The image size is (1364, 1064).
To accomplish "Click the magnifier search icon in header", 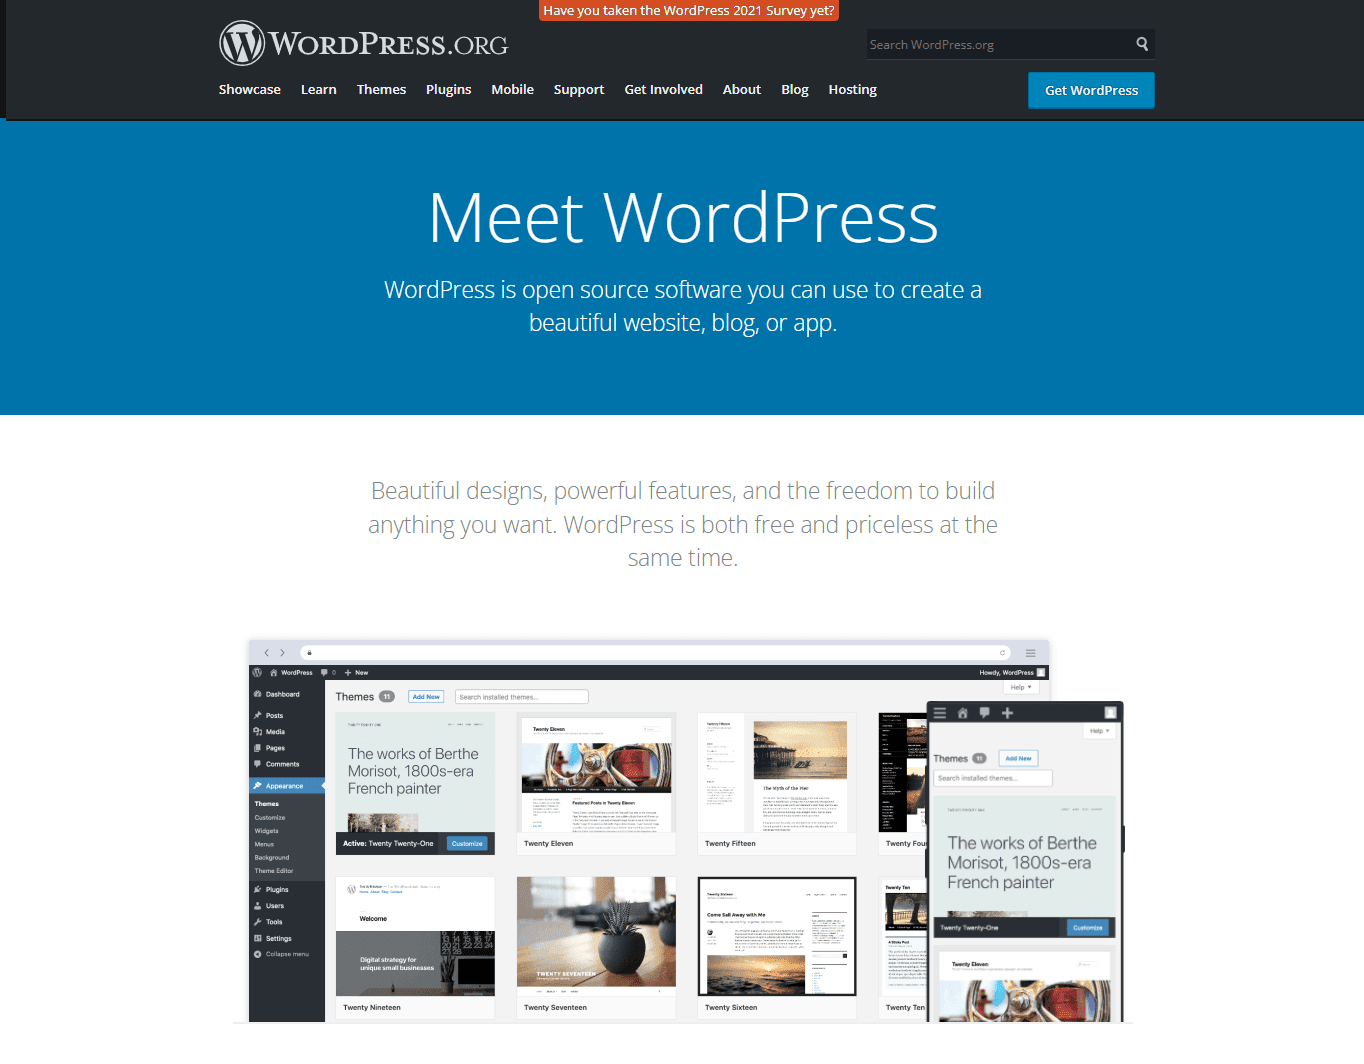I will (x=1142, y=44).
